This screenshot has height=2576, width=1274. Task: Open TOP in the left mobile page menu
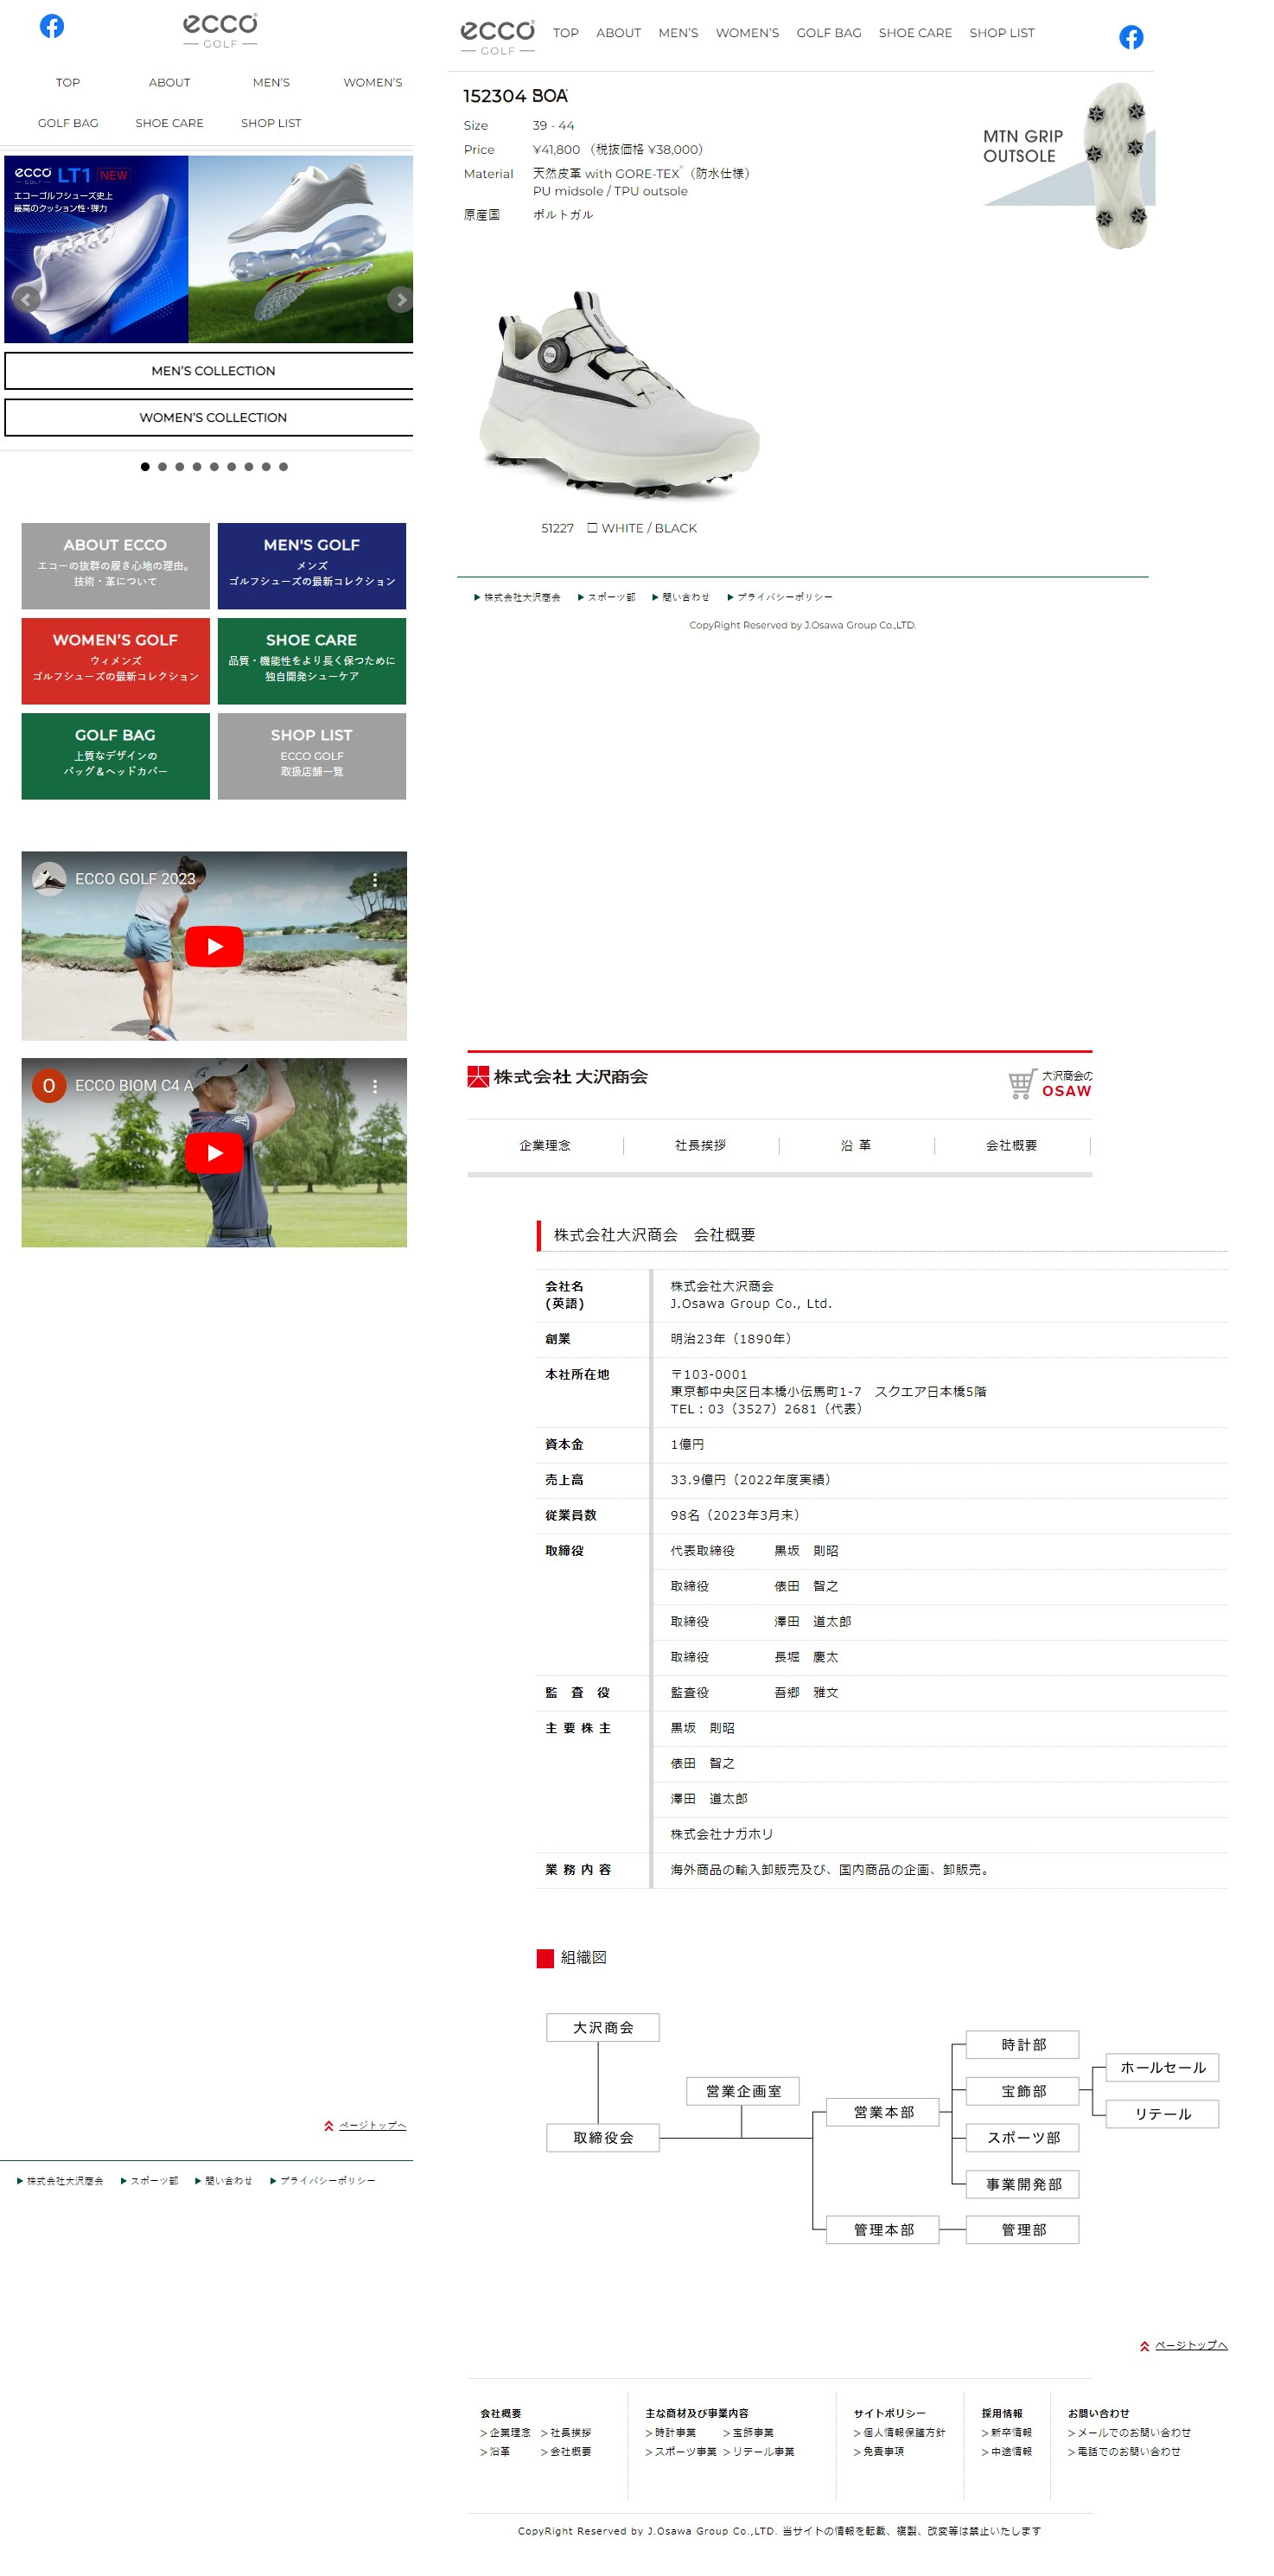pyautogui.click(x=68, y=82)
